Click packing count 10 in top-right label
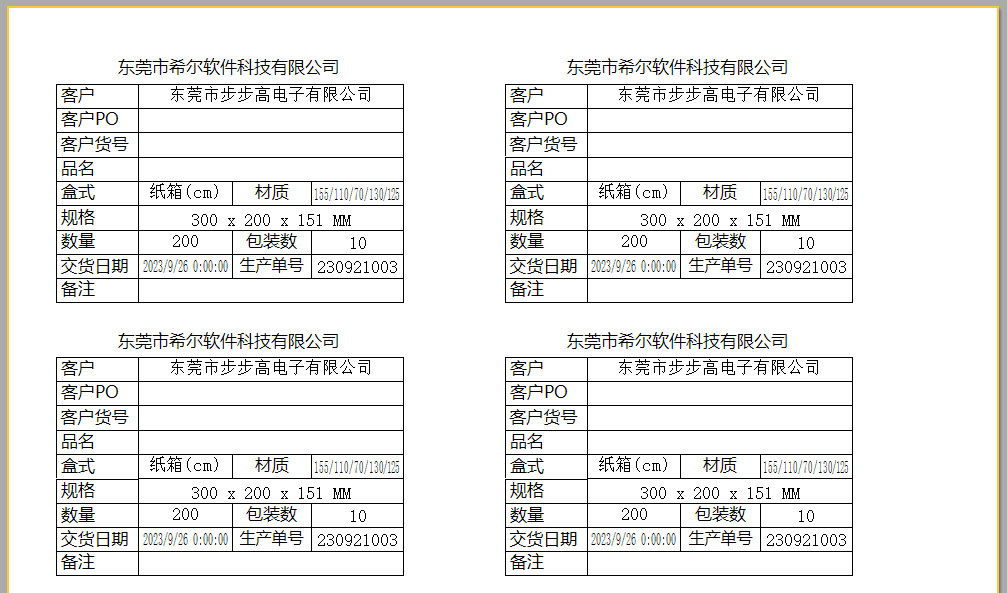Viewport: 1007px width, 593px height. [806, 243]
